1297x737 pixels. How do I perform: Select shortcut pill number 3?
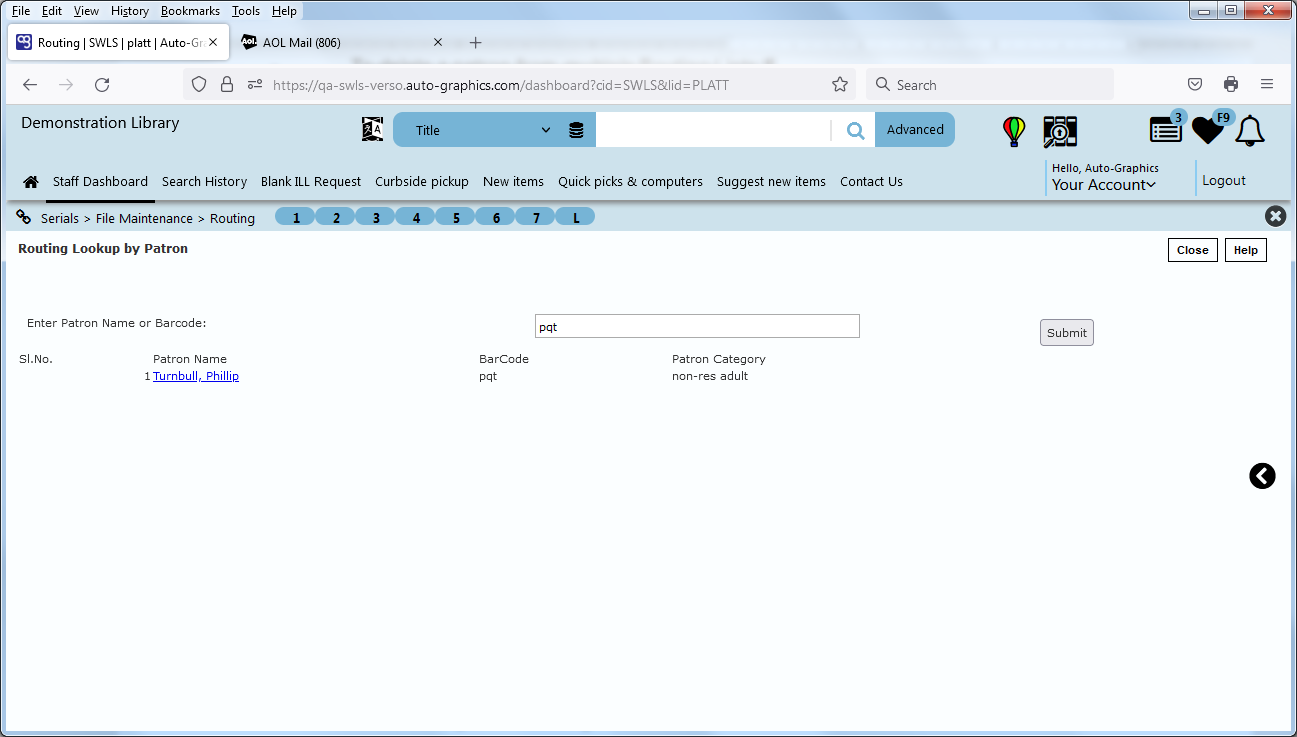click(376, 217)
